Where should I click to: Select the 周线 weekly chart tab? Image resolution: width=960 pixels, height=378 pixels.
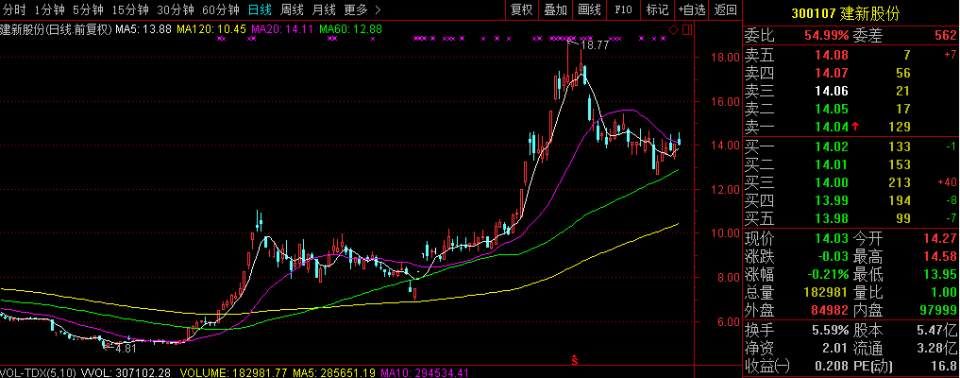tap(292, 10)
